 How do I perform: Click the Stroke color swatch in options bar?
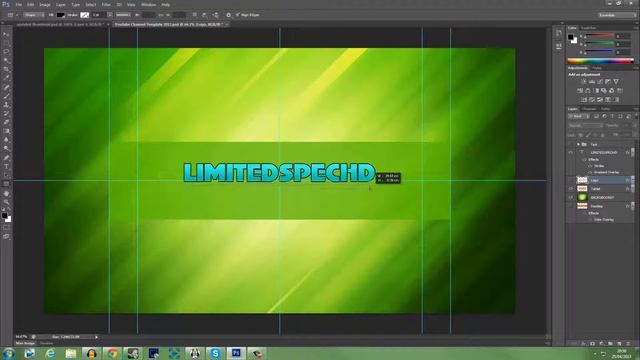[84, 15]
